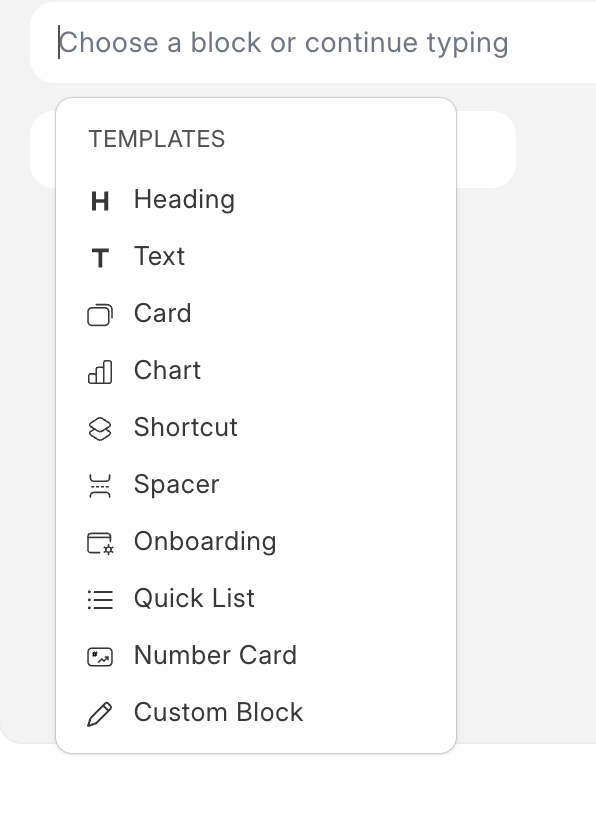Select the Number Card icon
The height and width of the screenshot is (838, 596).
[x=100, y=657]
